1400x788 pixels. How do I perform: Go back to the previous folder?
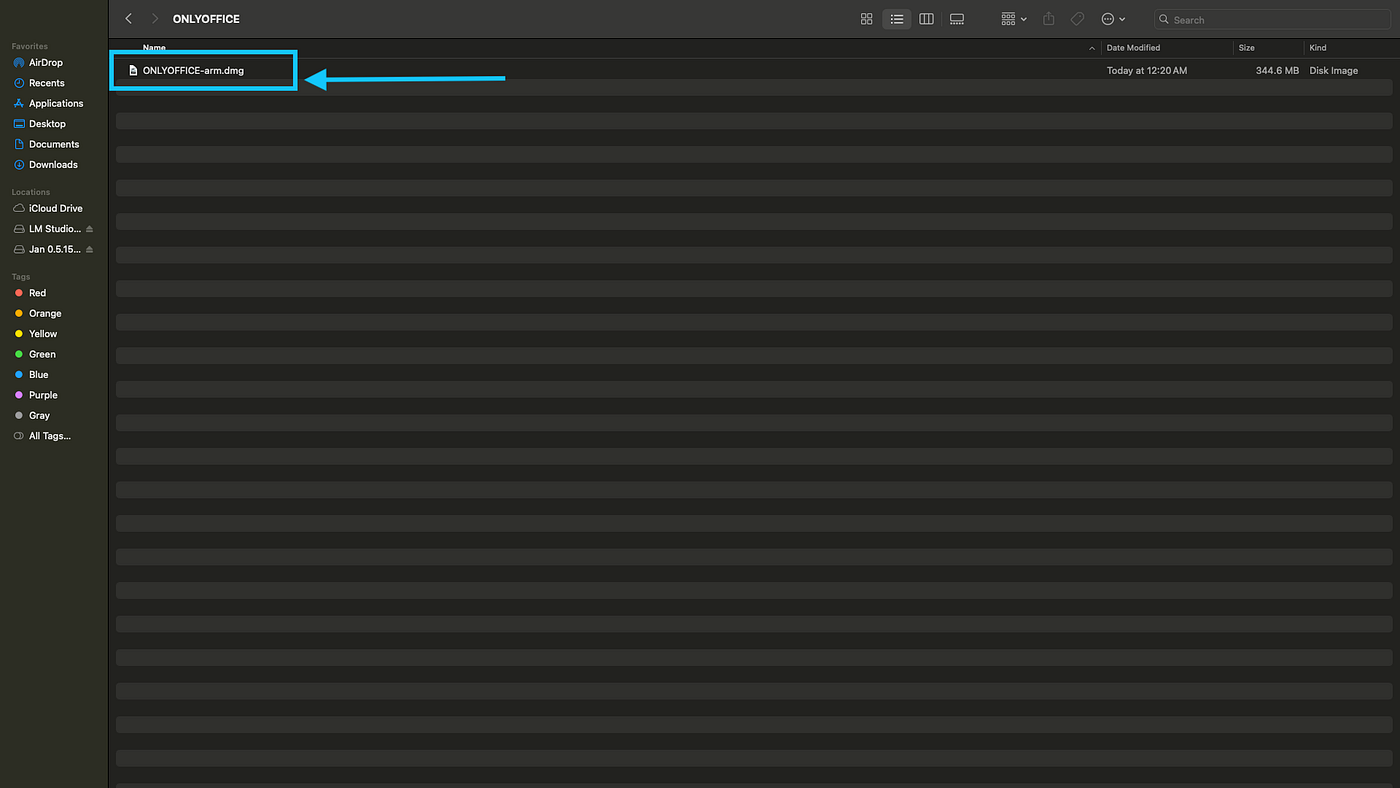point(129,19)
